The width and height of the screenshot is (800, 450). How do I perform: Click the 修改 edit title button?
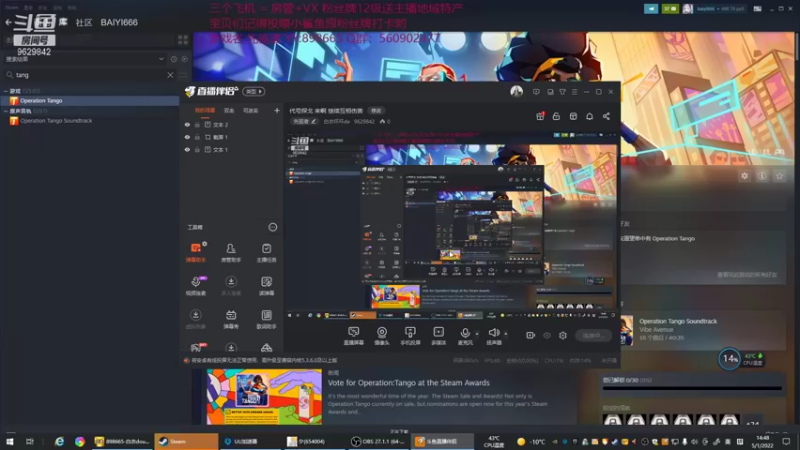pyautogui.click(x=377, y=110)
